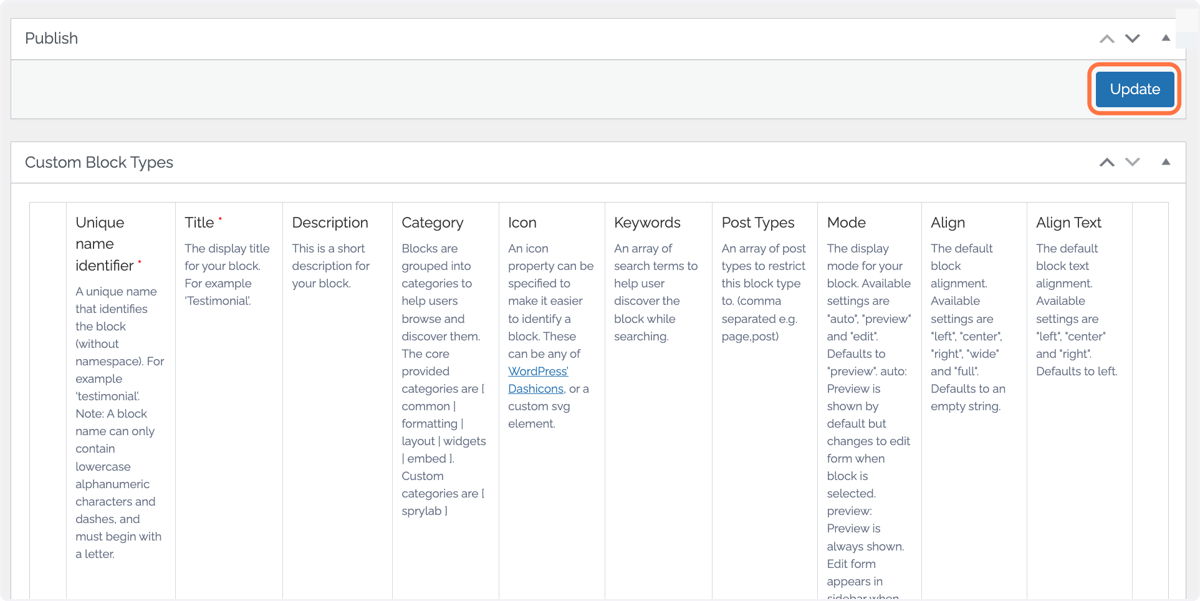Move Publish panel down arrow

(x=1133, y=39)
